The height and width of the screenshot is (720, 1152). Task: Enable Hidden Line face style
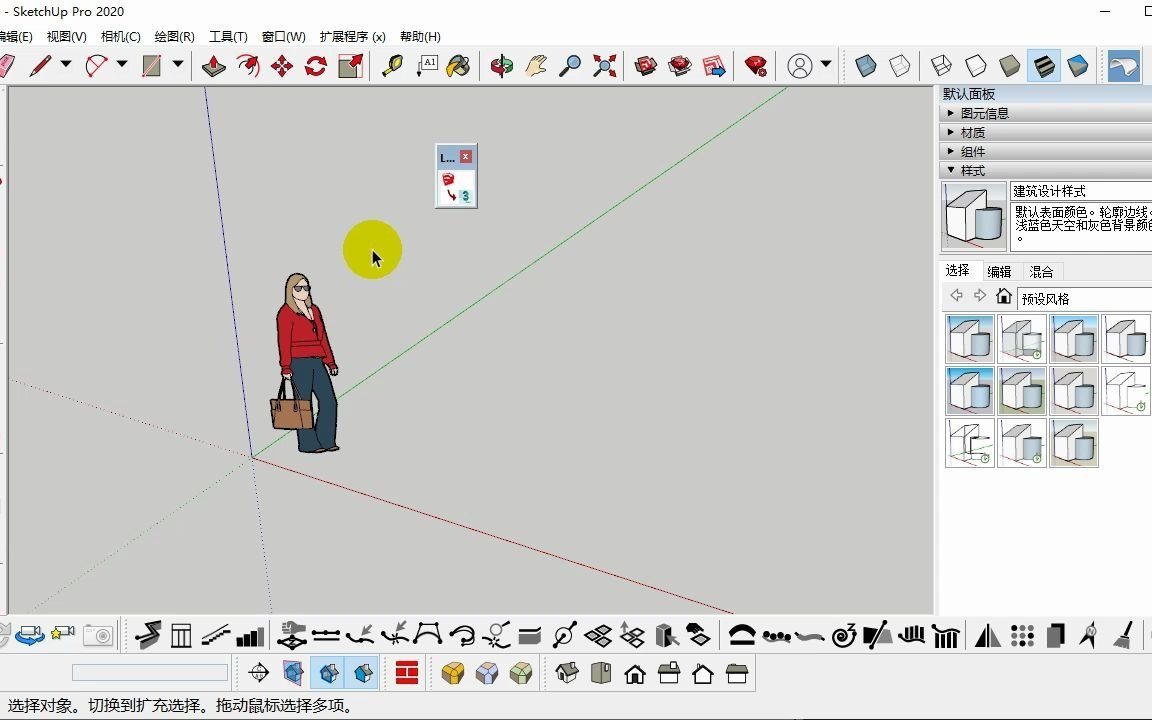[x=975, y=66]
